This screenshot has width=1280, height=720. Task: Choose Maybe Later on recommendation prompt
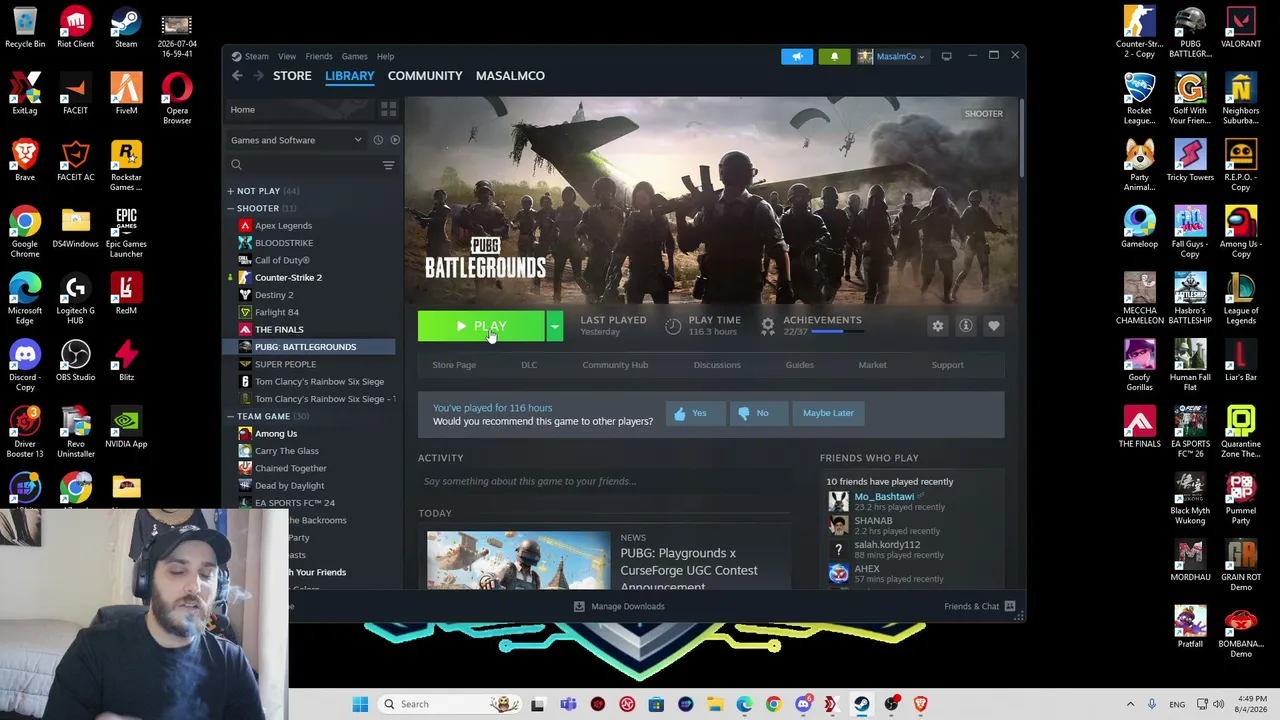[828, 413]
